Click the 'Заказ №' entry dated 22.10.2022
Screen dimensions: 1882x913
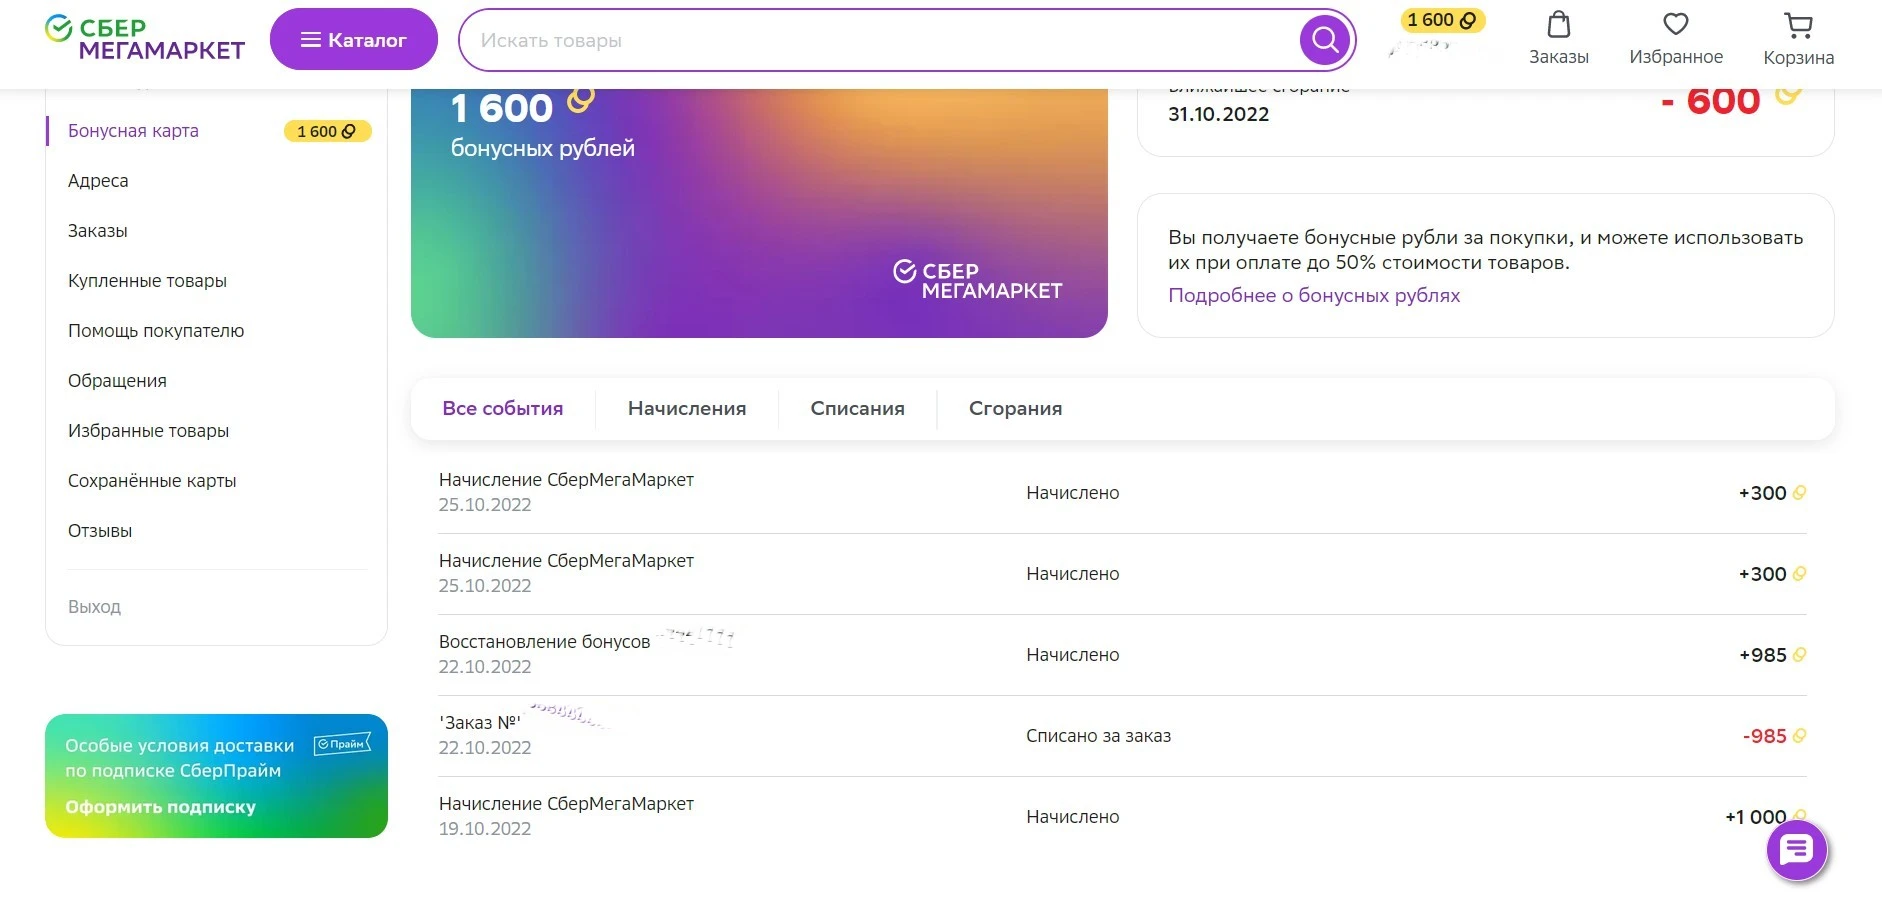pos(480,723)
